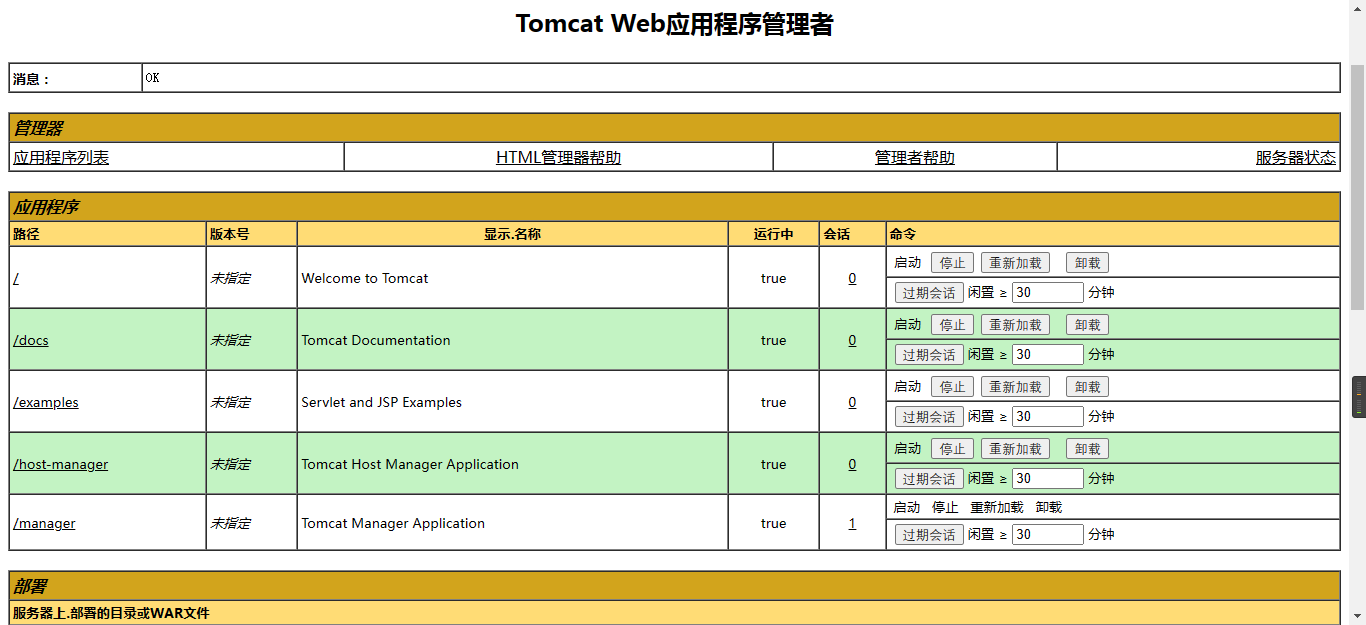Undeploy the /docs application
The width and height of the screenshot is (1366, 625).
tap(1087, 325)
